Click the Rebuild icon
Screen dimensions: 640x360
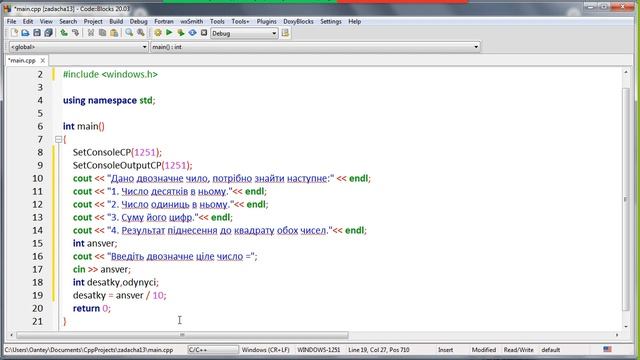(192, 33)
